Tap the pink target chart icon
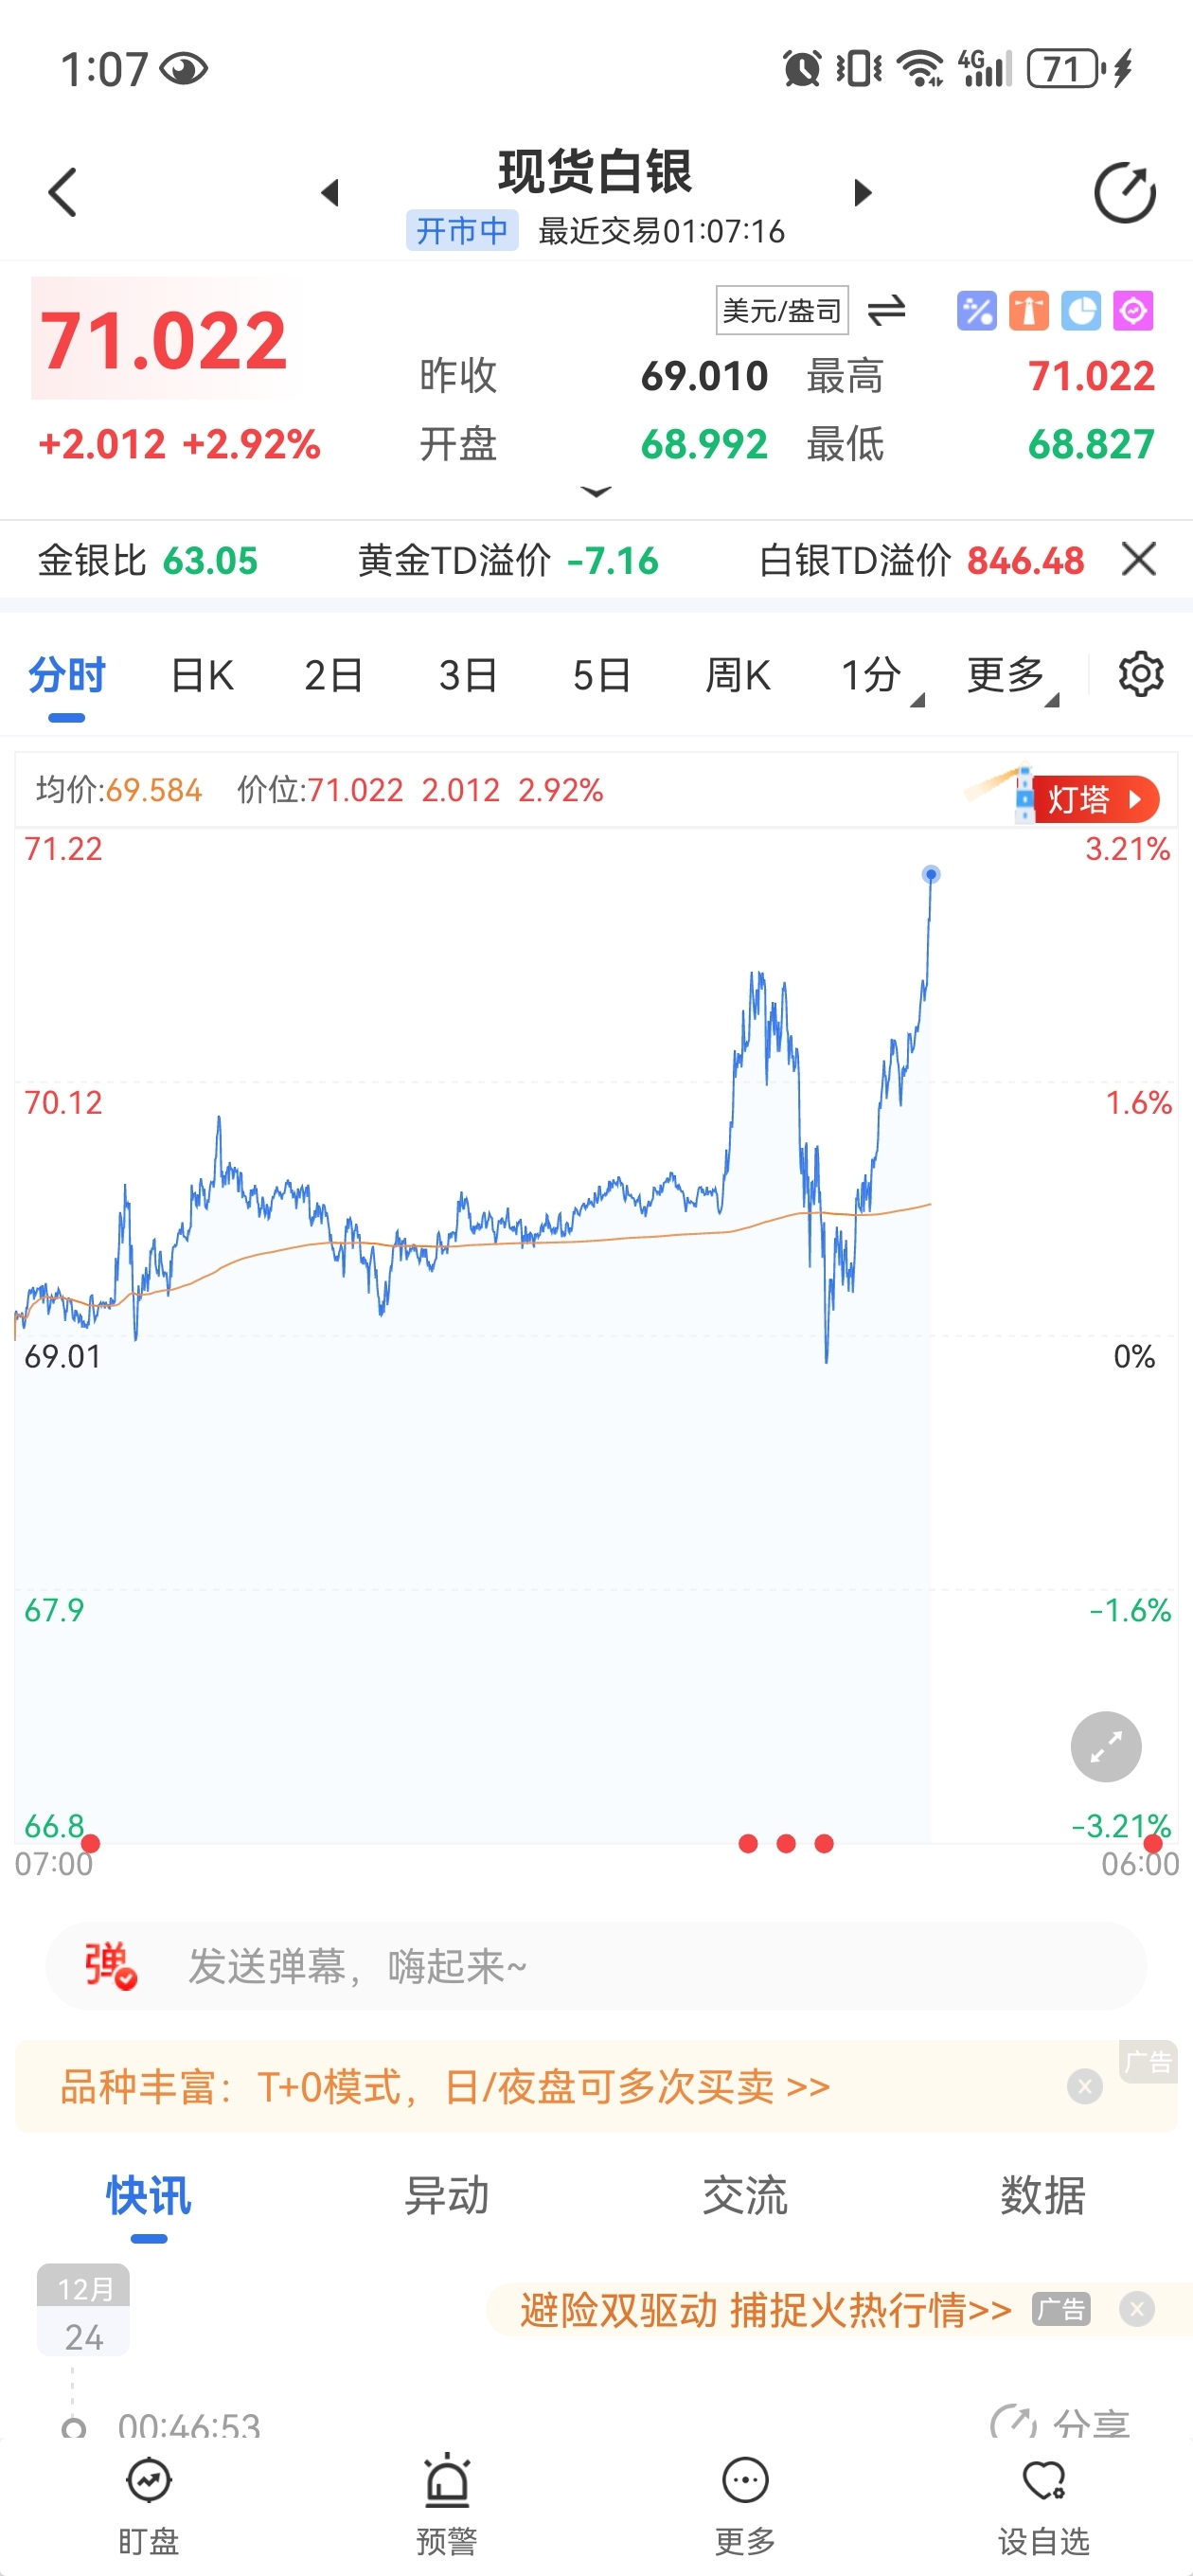1193x2576 pixels. (x=1133, y=311)
